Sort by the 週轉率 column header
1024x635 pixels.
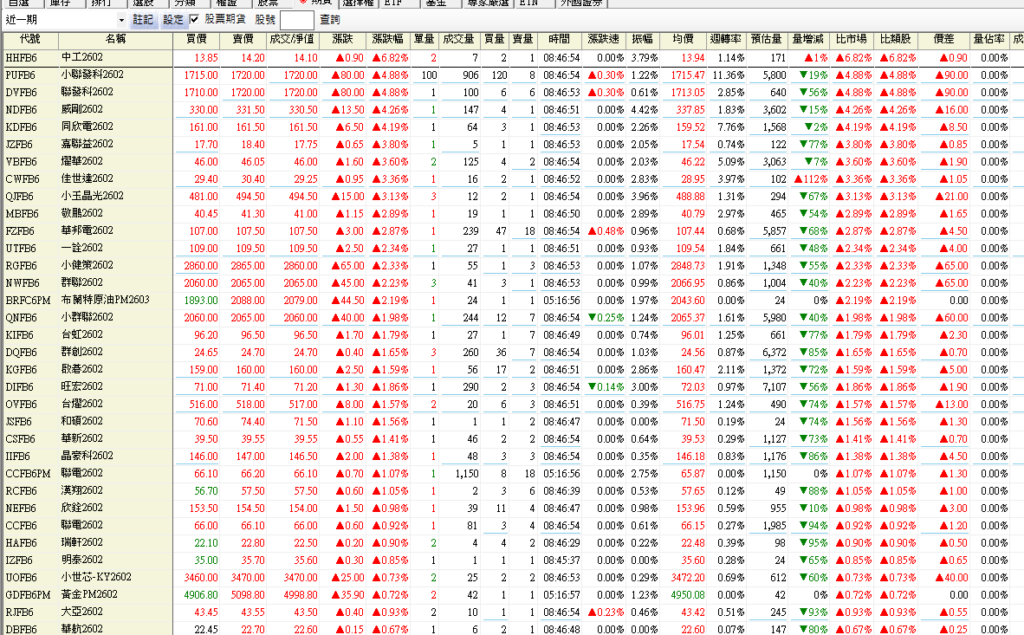(732, 39)
